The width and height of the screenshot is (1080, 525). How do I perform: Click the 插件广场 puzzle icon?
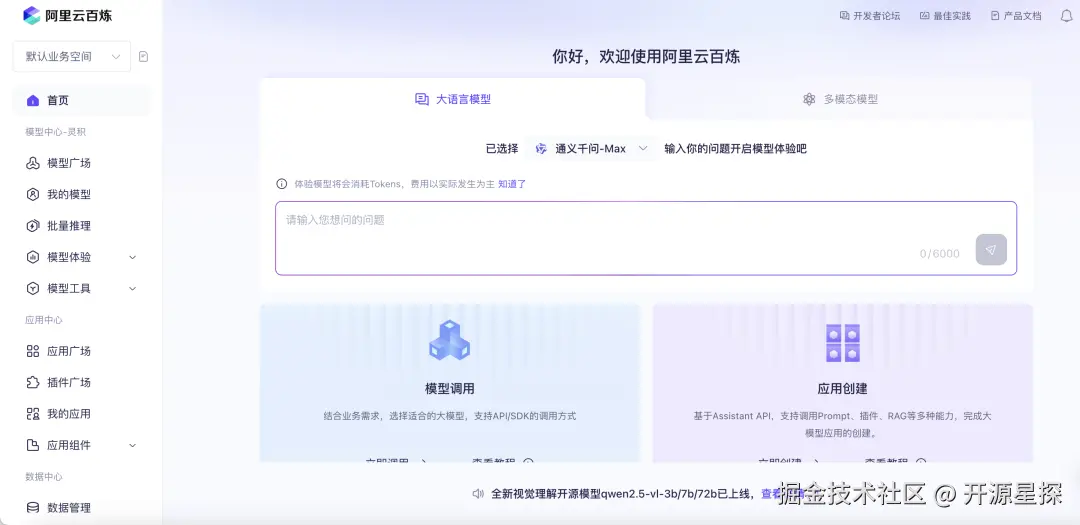click(32, 382)
